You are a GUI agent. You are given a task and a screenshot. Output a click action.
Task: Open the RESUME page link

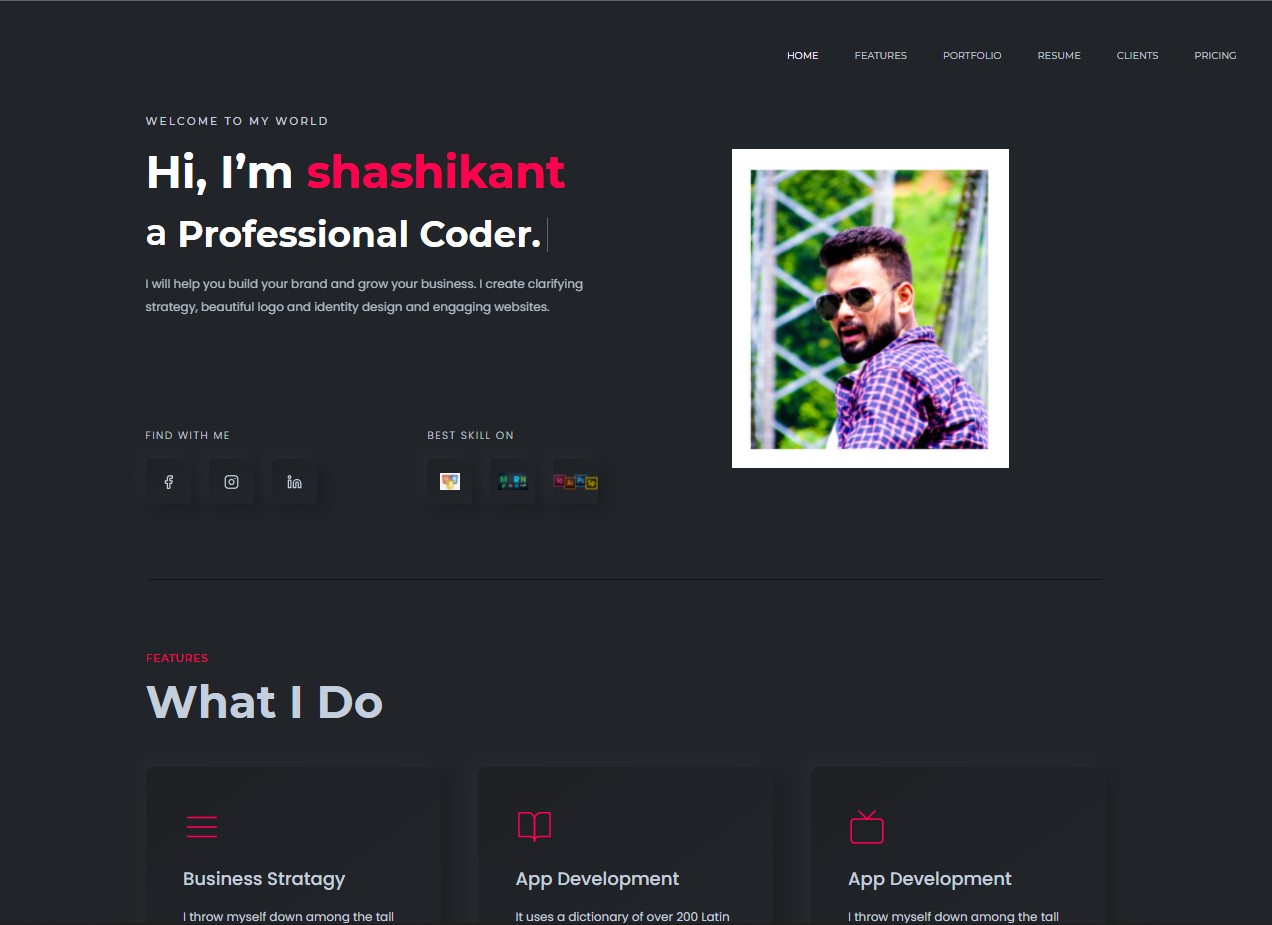[x=1059, y=55]
